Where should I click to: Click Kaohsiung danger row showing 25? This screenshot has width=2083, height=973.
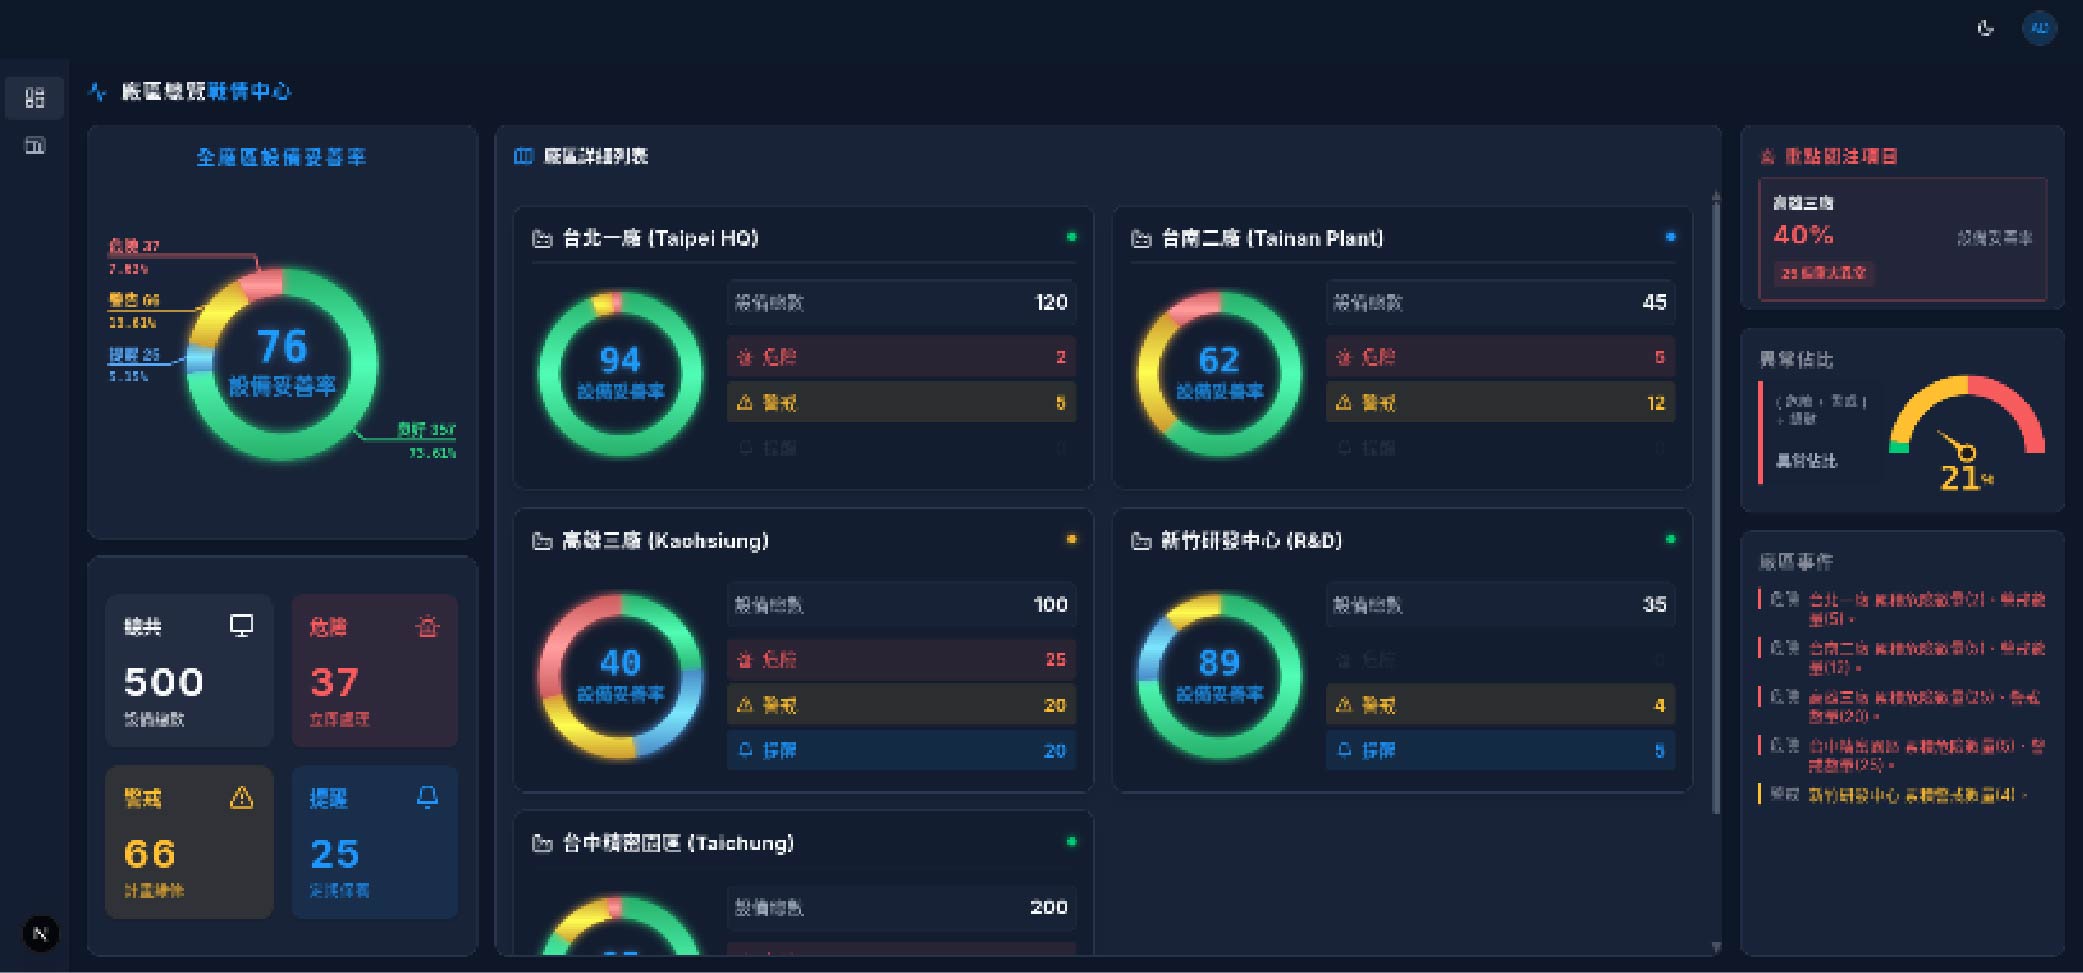900,660
